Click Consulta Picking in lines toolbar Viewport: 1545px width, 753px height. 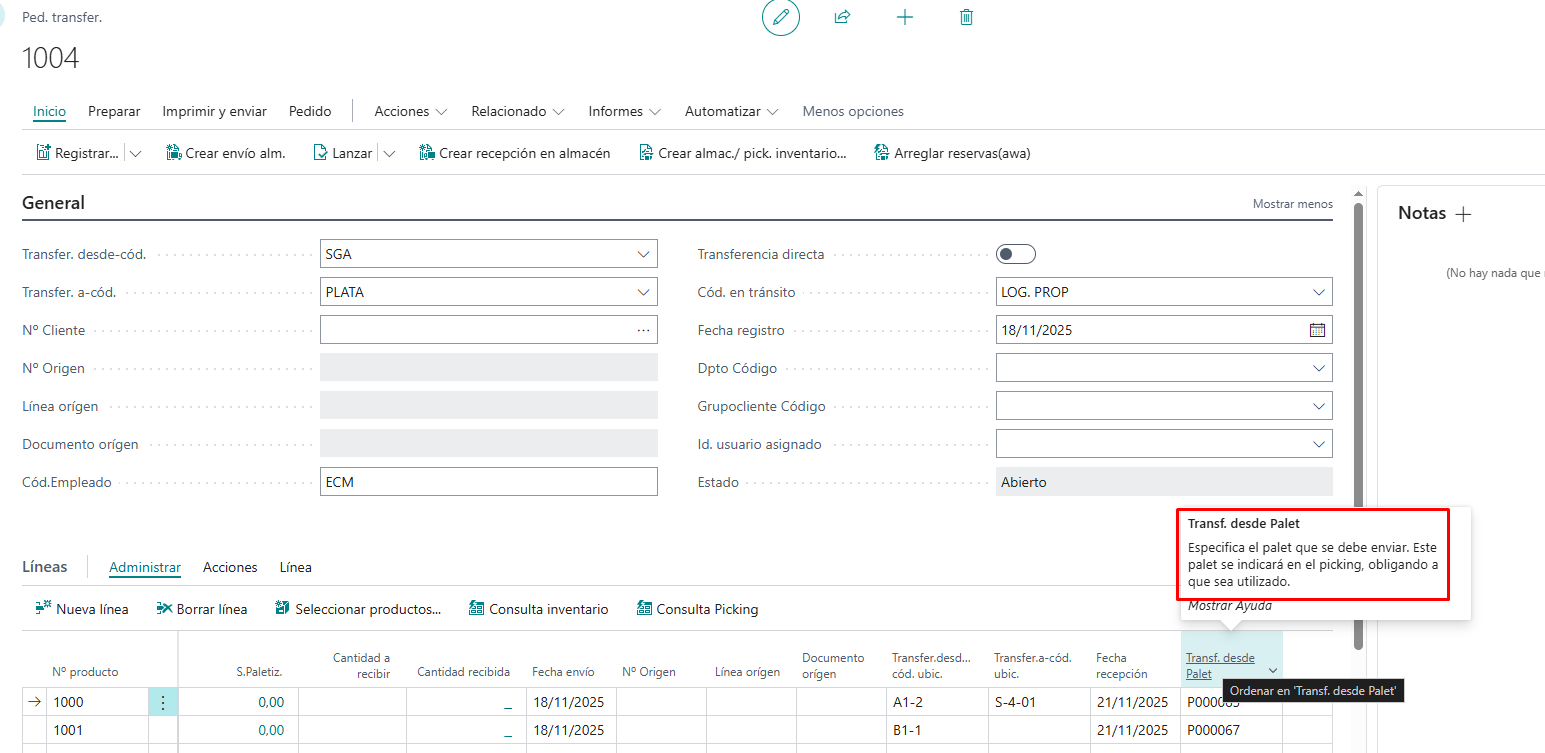697,609
